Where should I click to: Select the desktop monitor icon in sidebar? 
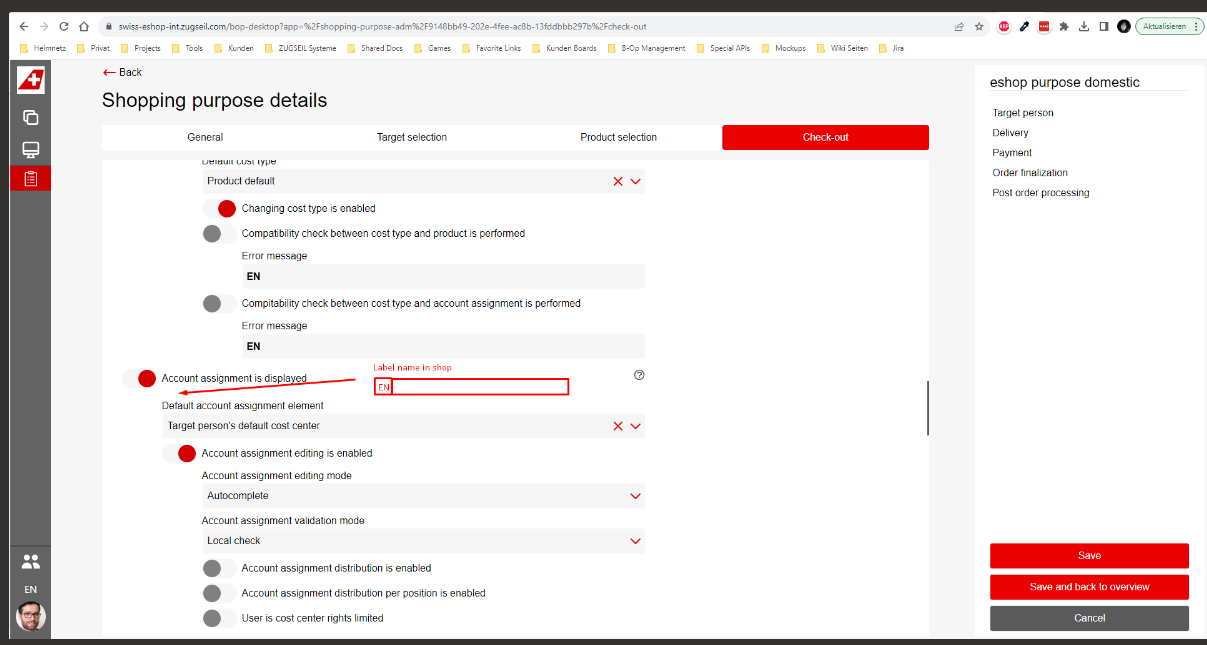pos(30,150)
